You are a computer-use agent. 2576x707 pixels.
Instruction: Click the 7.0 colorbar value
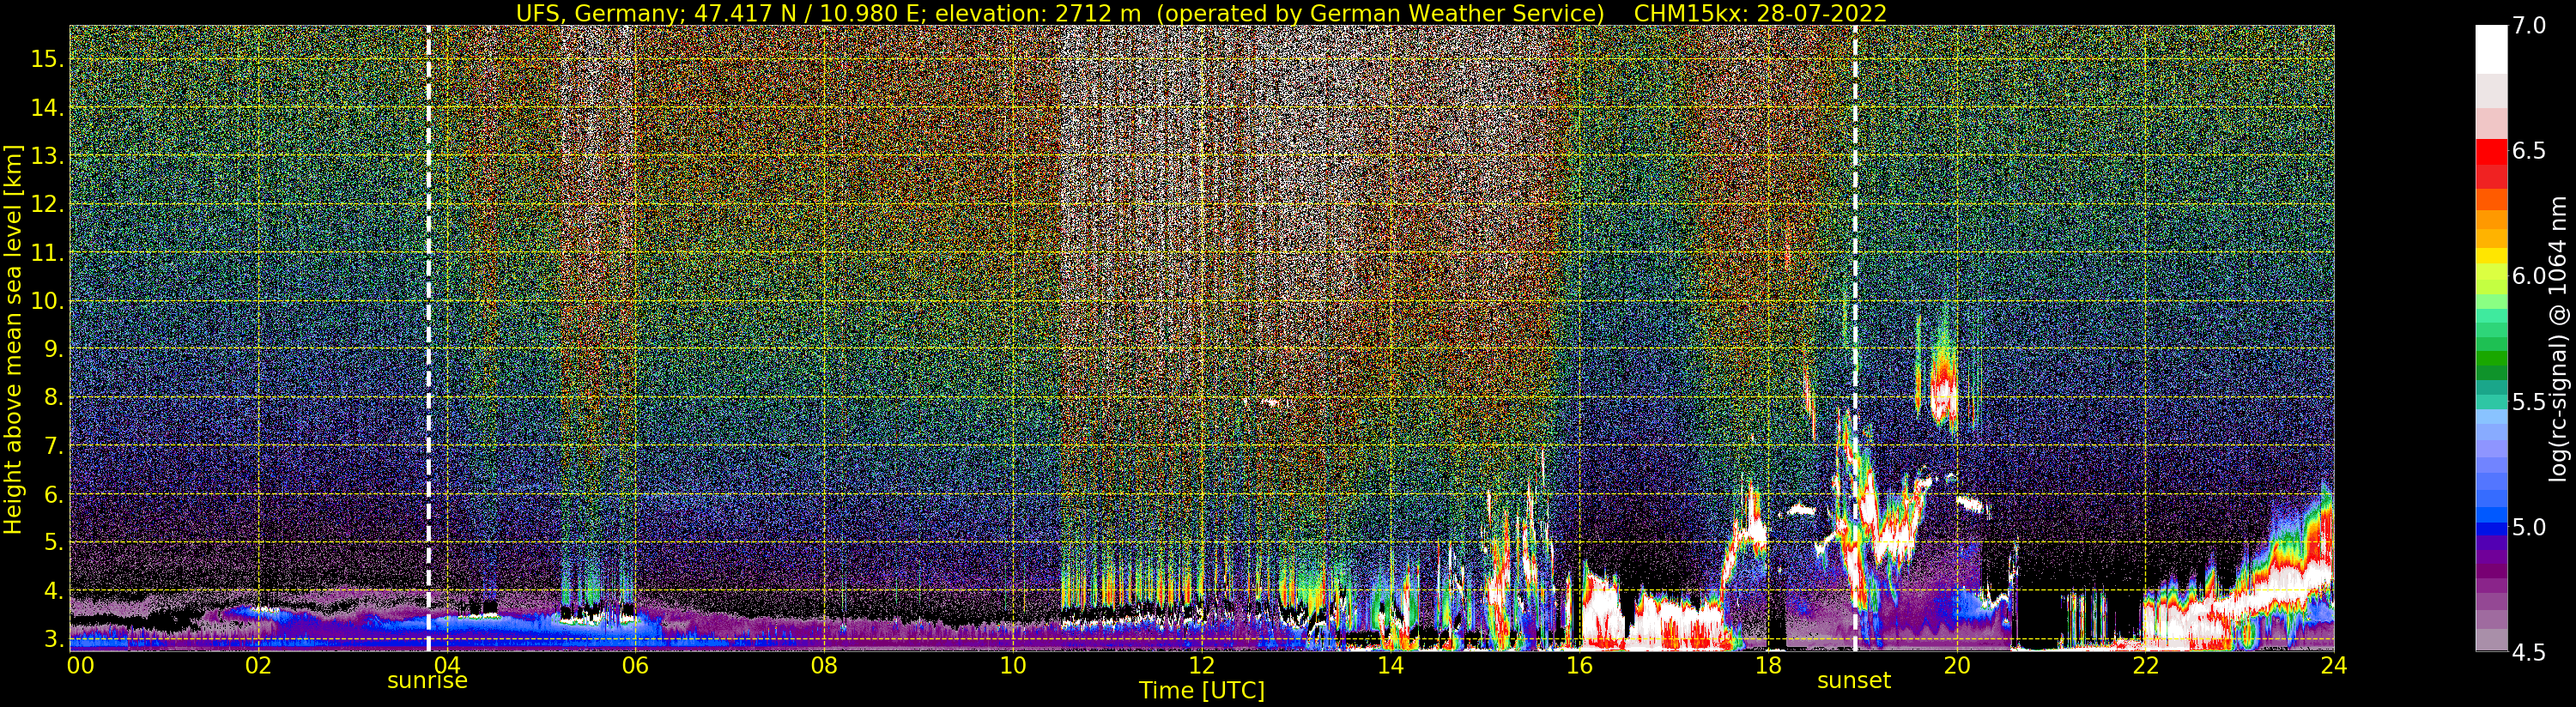2528,26
